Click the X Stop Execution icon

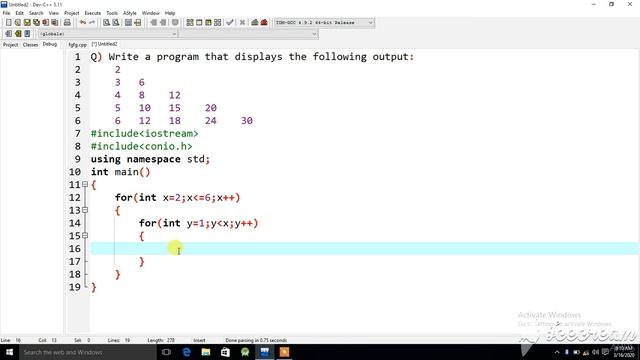click(242, 22)
